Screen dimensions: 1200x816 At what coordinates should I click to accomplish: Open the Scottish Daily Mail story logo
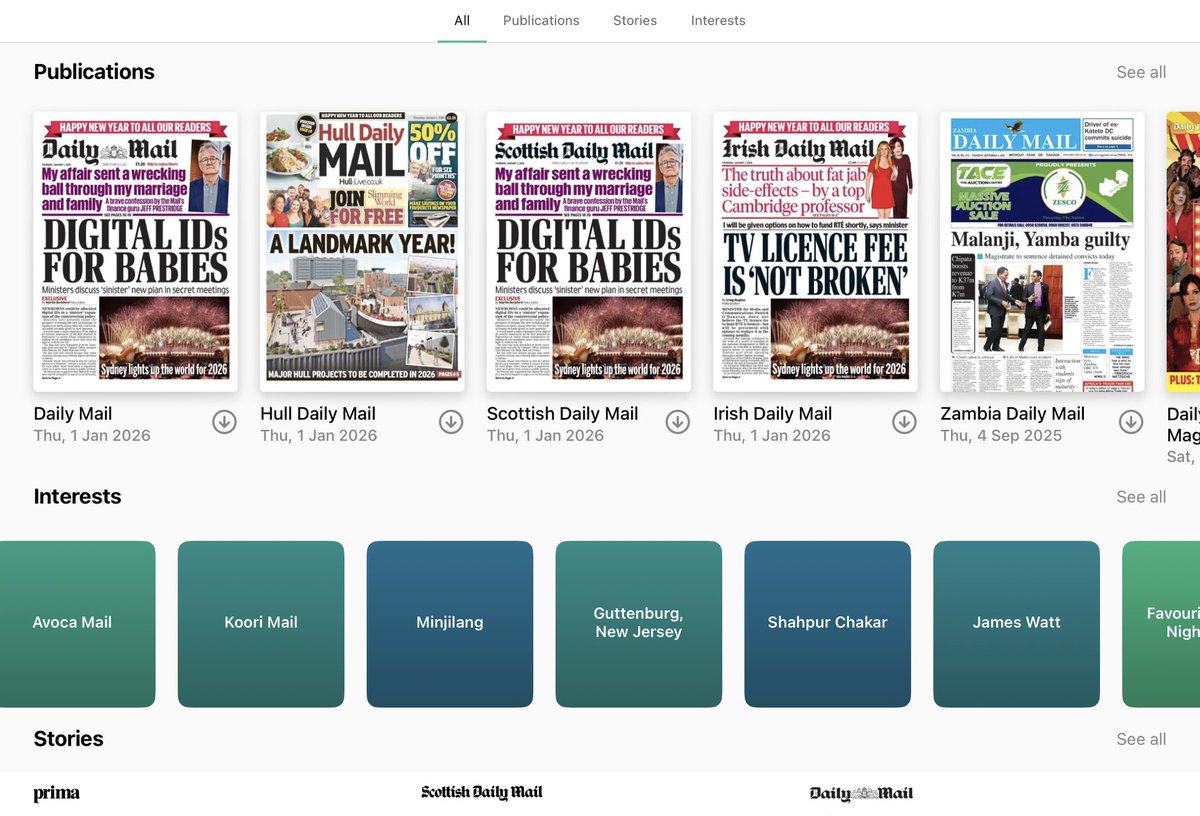482,792
